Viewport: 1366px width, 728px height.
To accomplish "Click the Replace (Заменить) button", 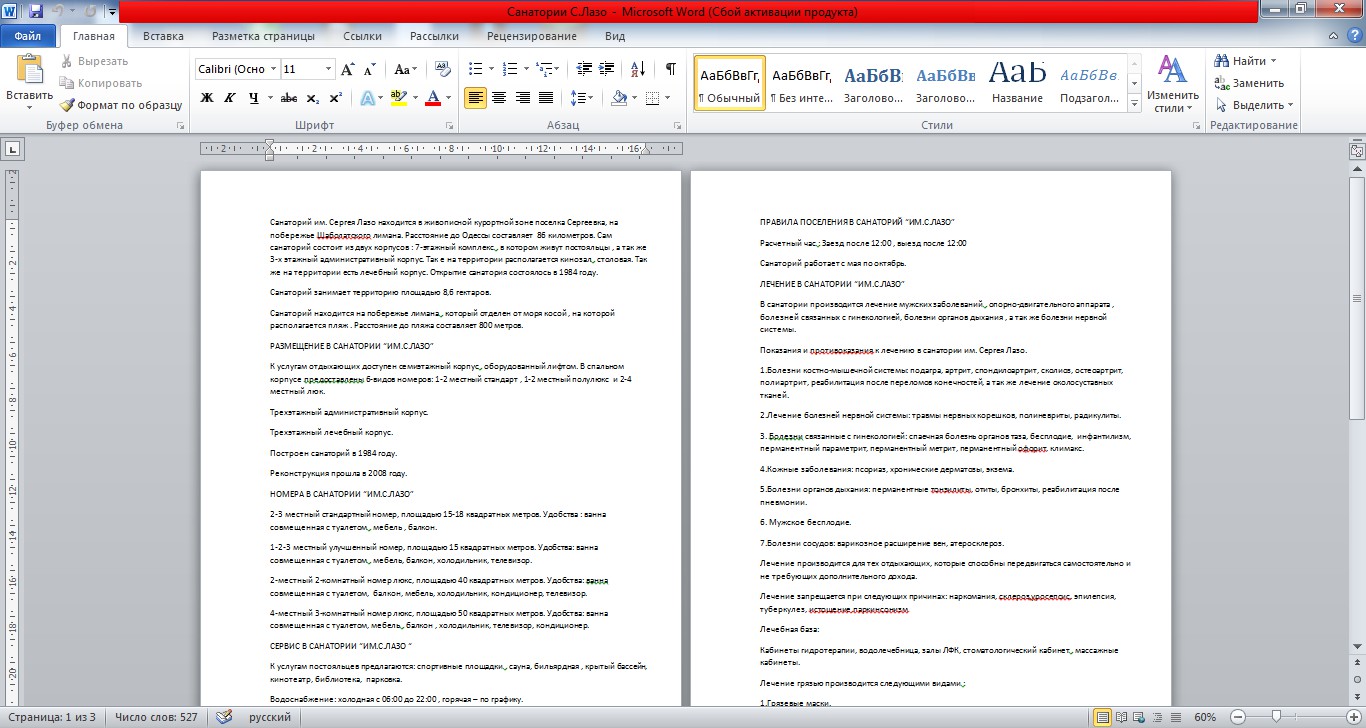I will 1249,83.
